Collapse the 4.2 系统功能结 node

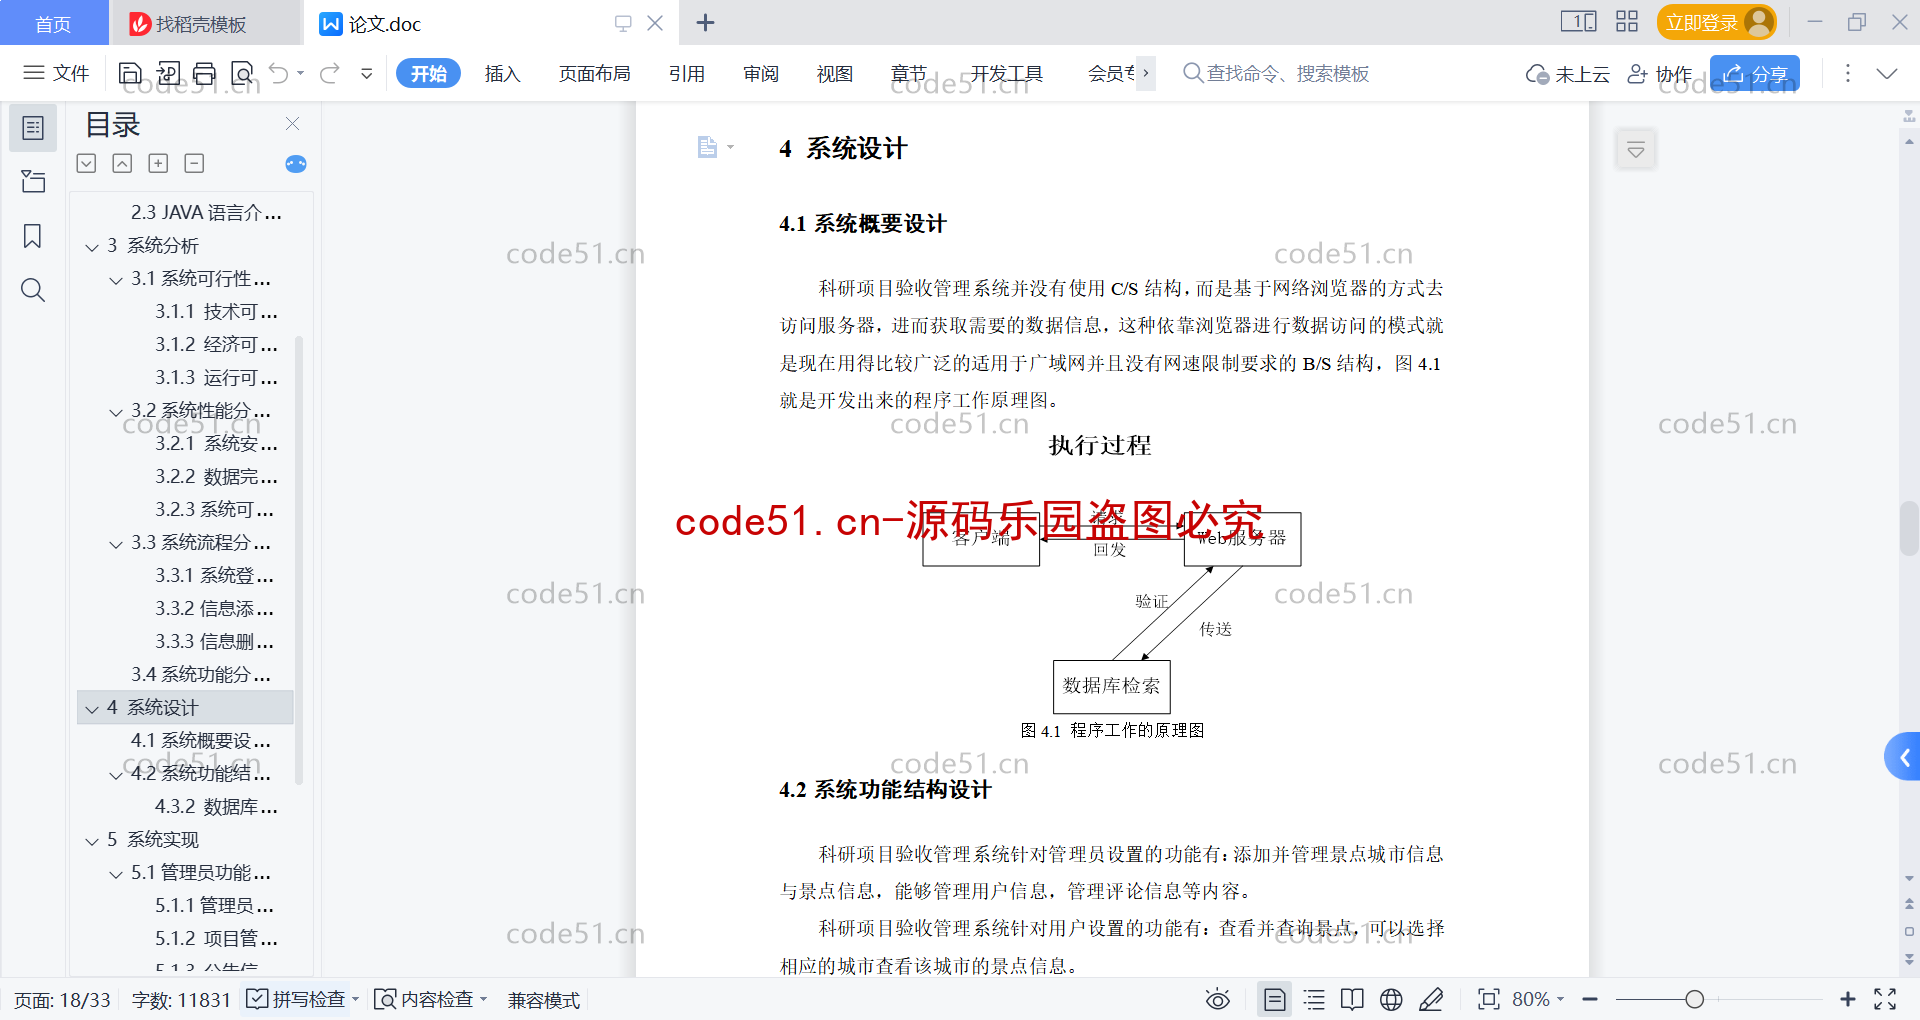pos(116,775)
